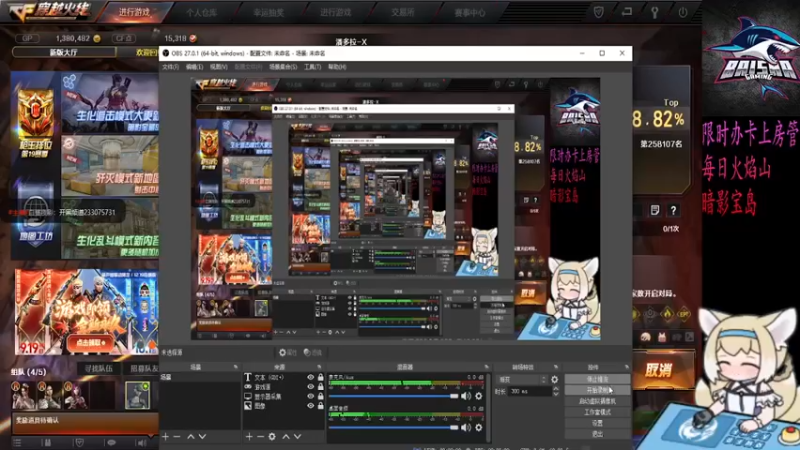Switch to the 交易所 tab in game

click(403, 13)
